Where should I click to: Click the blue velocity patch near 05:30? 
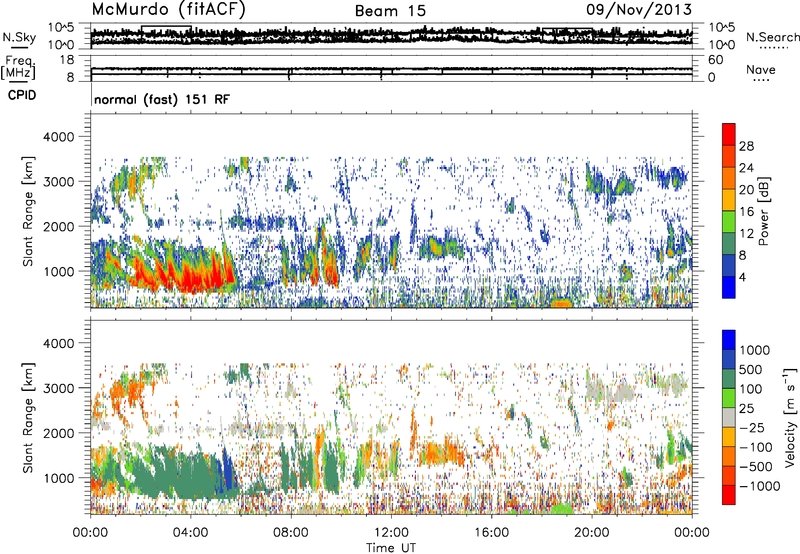pos(228,472)
